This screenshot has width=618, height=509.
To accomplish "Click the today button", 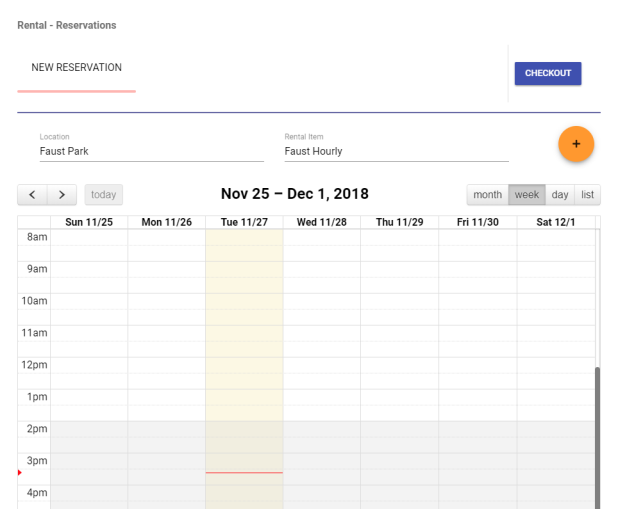I will tap(104, 194).
